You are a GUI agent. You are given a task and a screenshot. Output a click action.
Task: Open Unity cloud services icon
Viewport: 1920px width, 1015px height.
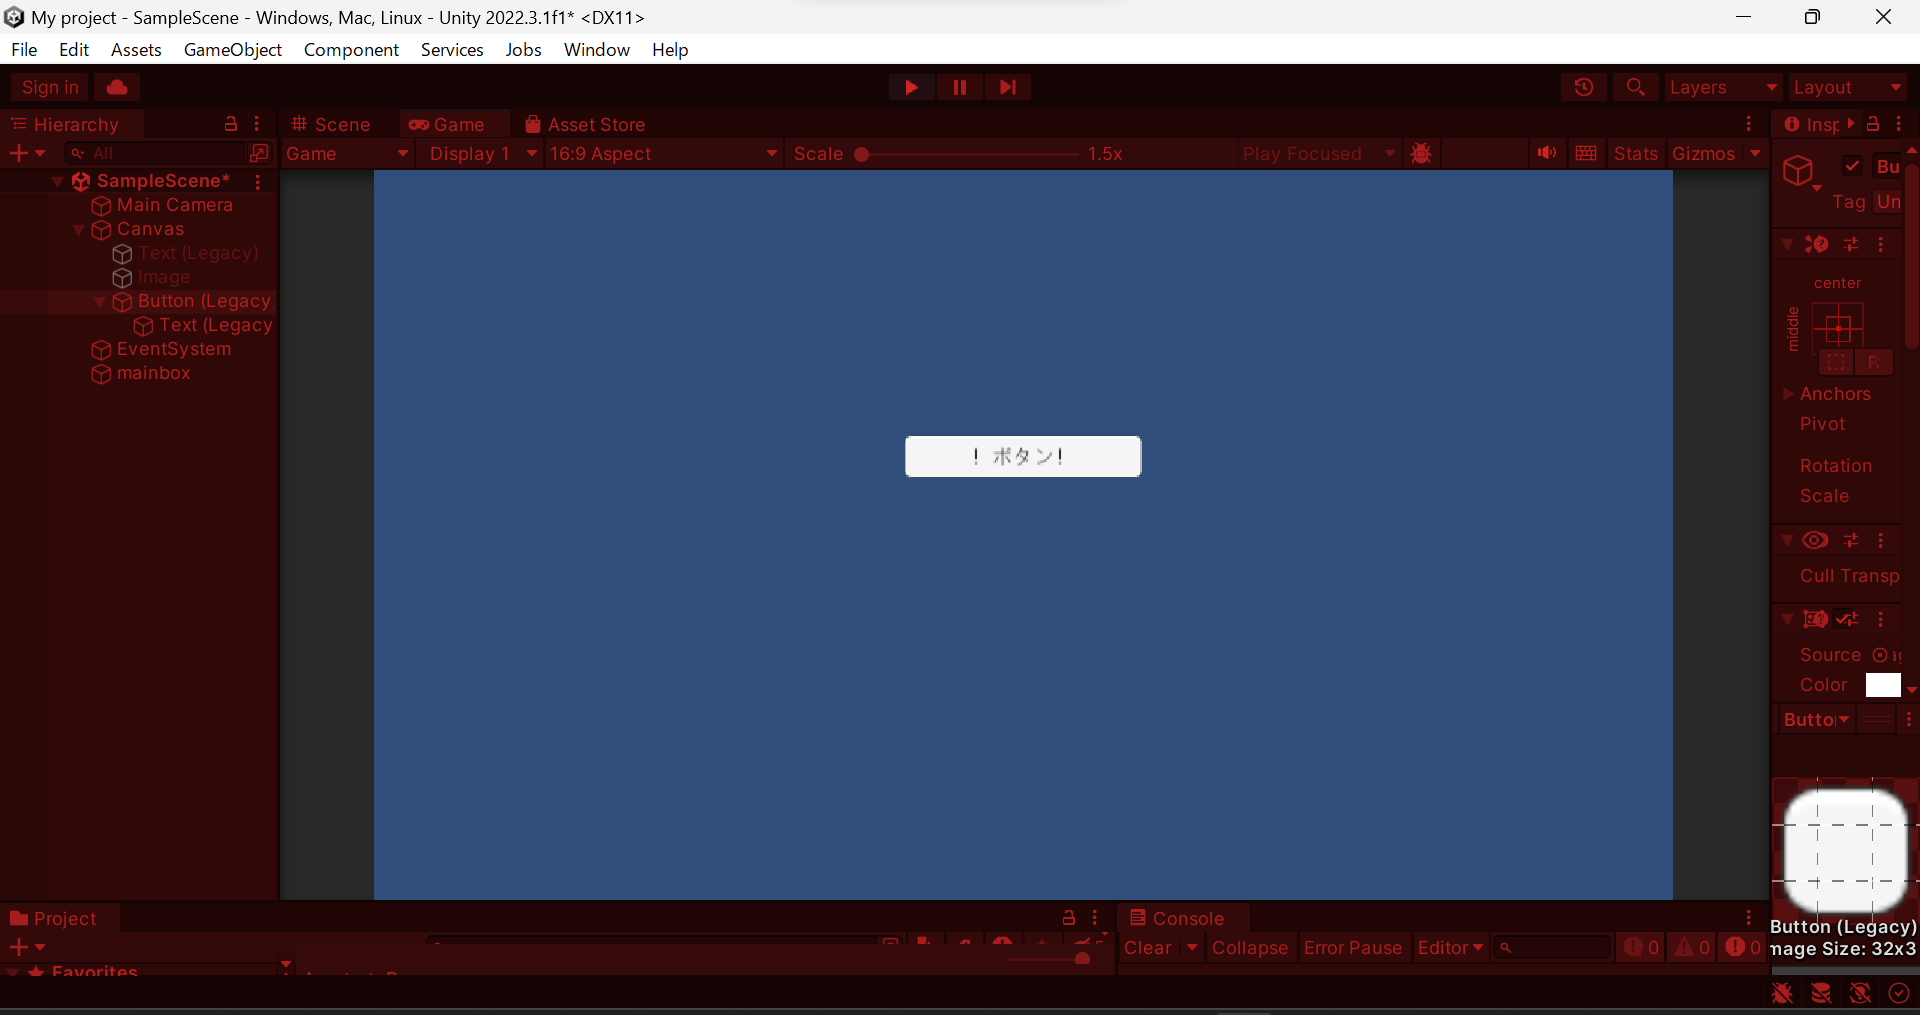pyautogui.click(x=117, y=87)
